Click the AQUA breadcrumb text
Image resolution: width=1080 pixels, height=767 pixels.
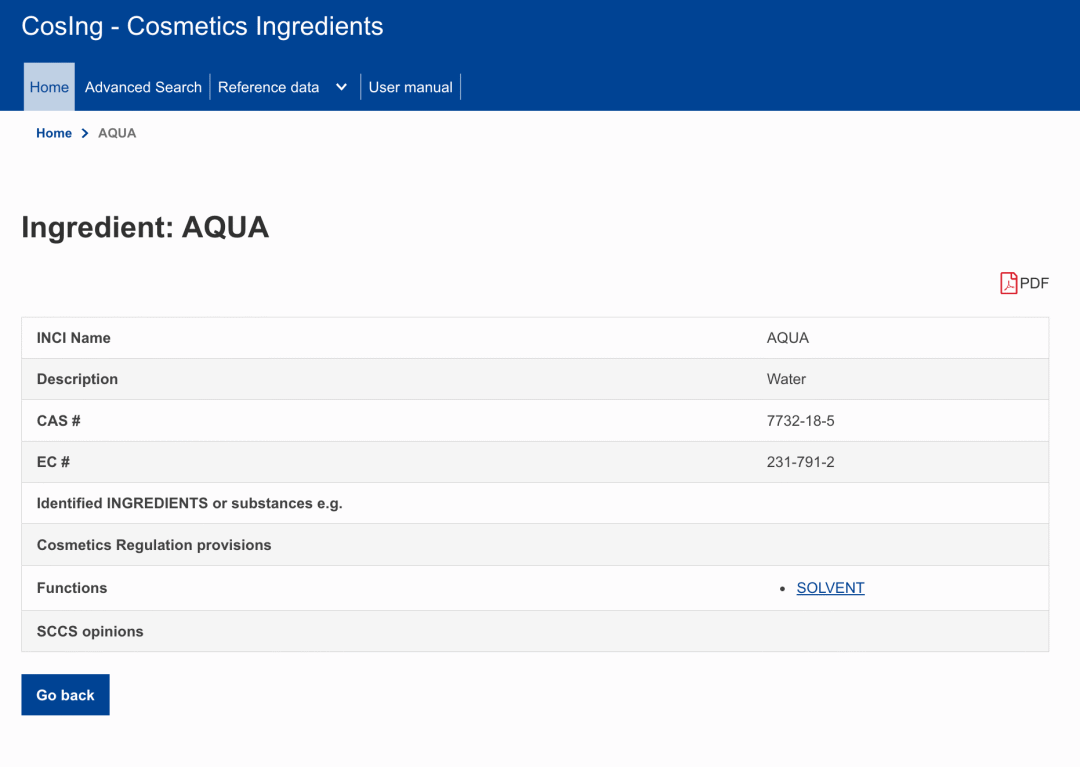click(x=117, y=133)
